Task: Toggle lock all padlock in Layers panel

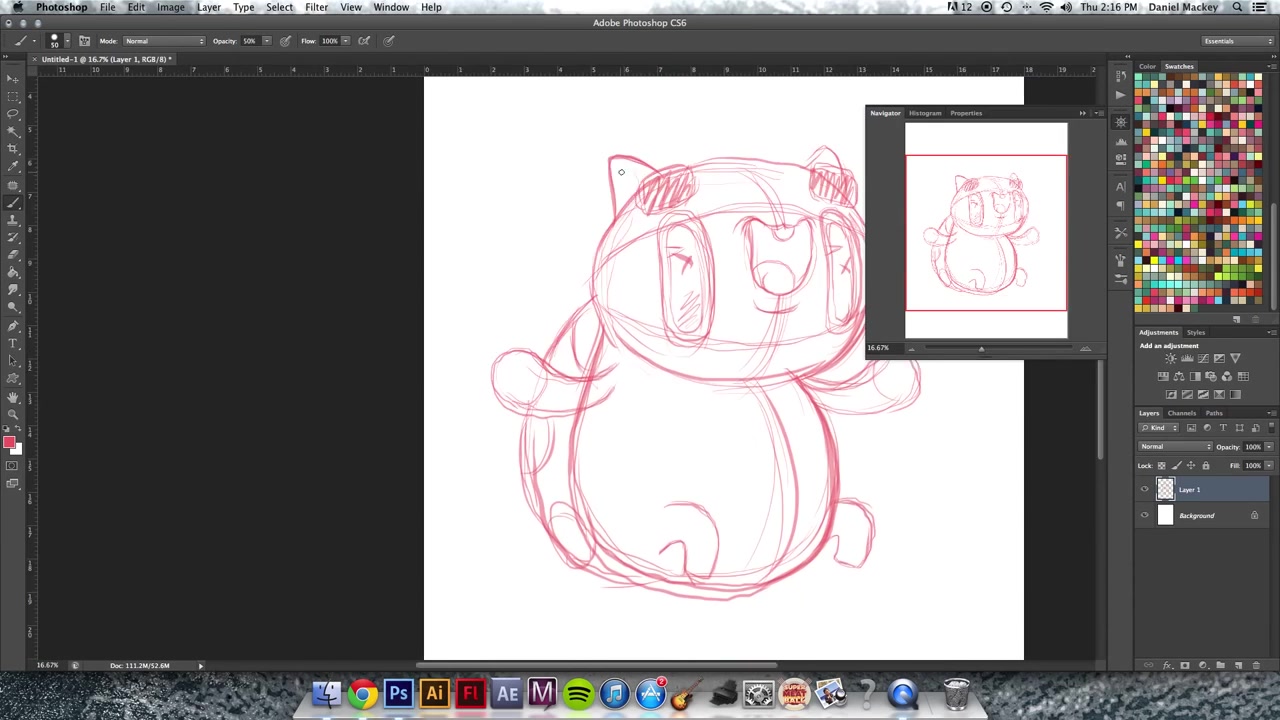Action: tap(1206, 466)
